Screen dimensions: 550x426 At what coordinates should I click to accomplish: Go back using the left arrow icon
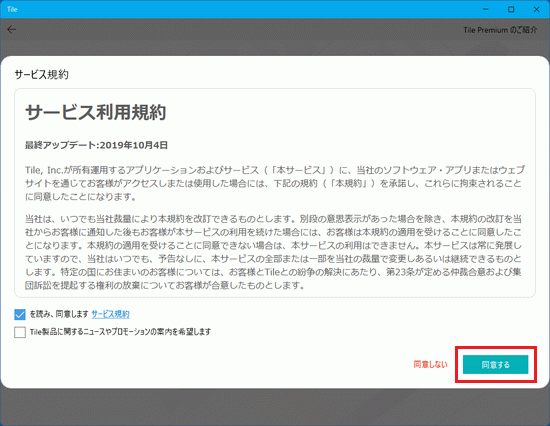[12, 30]
